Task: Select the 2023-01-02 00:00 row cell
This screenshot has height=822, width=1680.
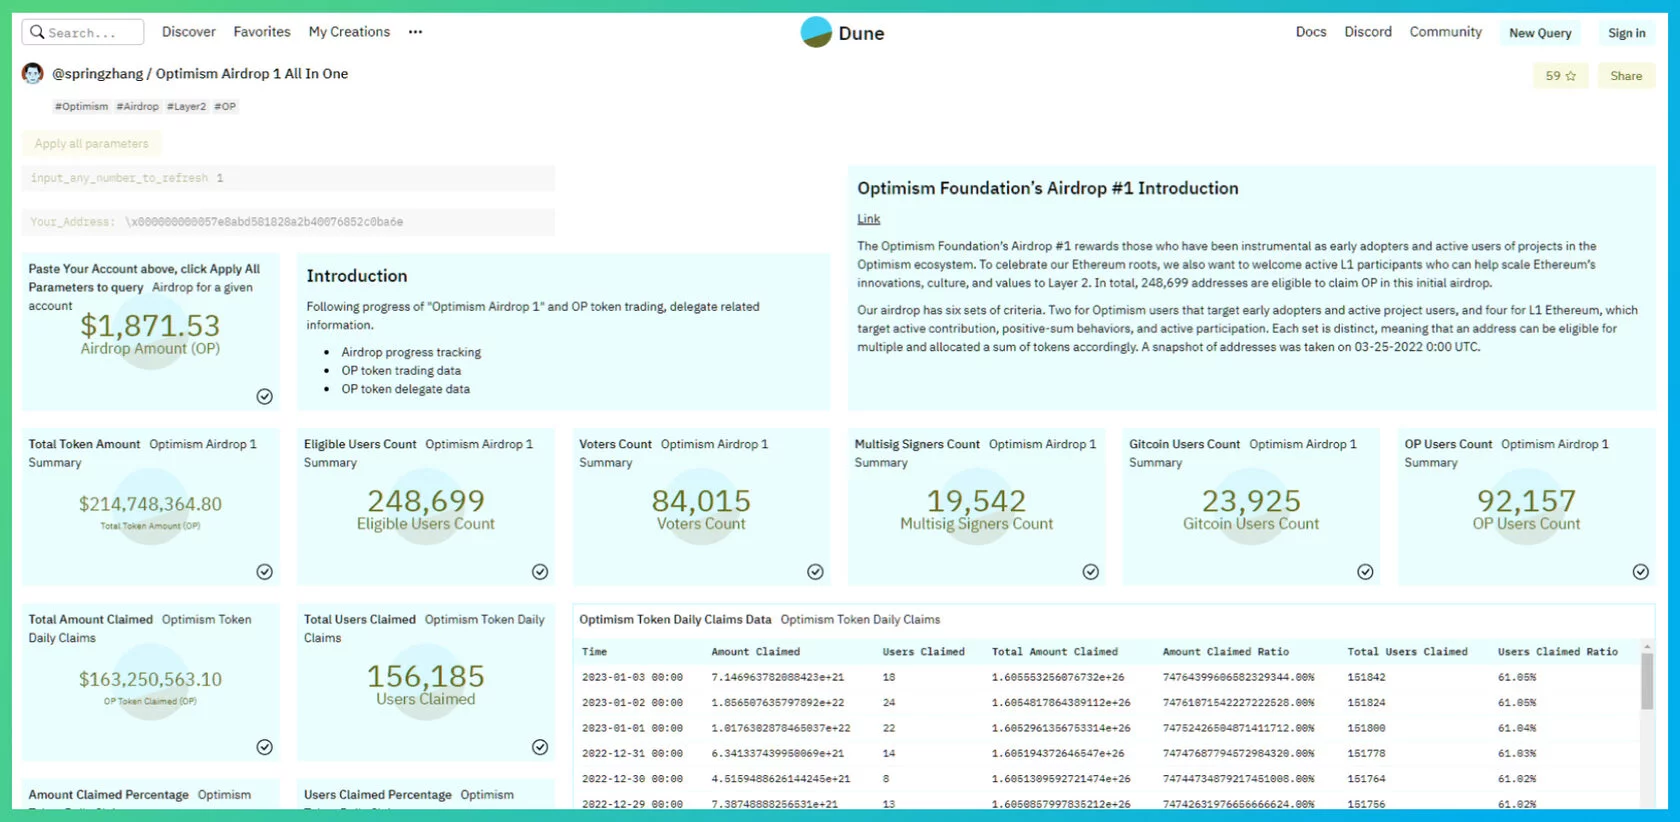Action: click(632, 703)
